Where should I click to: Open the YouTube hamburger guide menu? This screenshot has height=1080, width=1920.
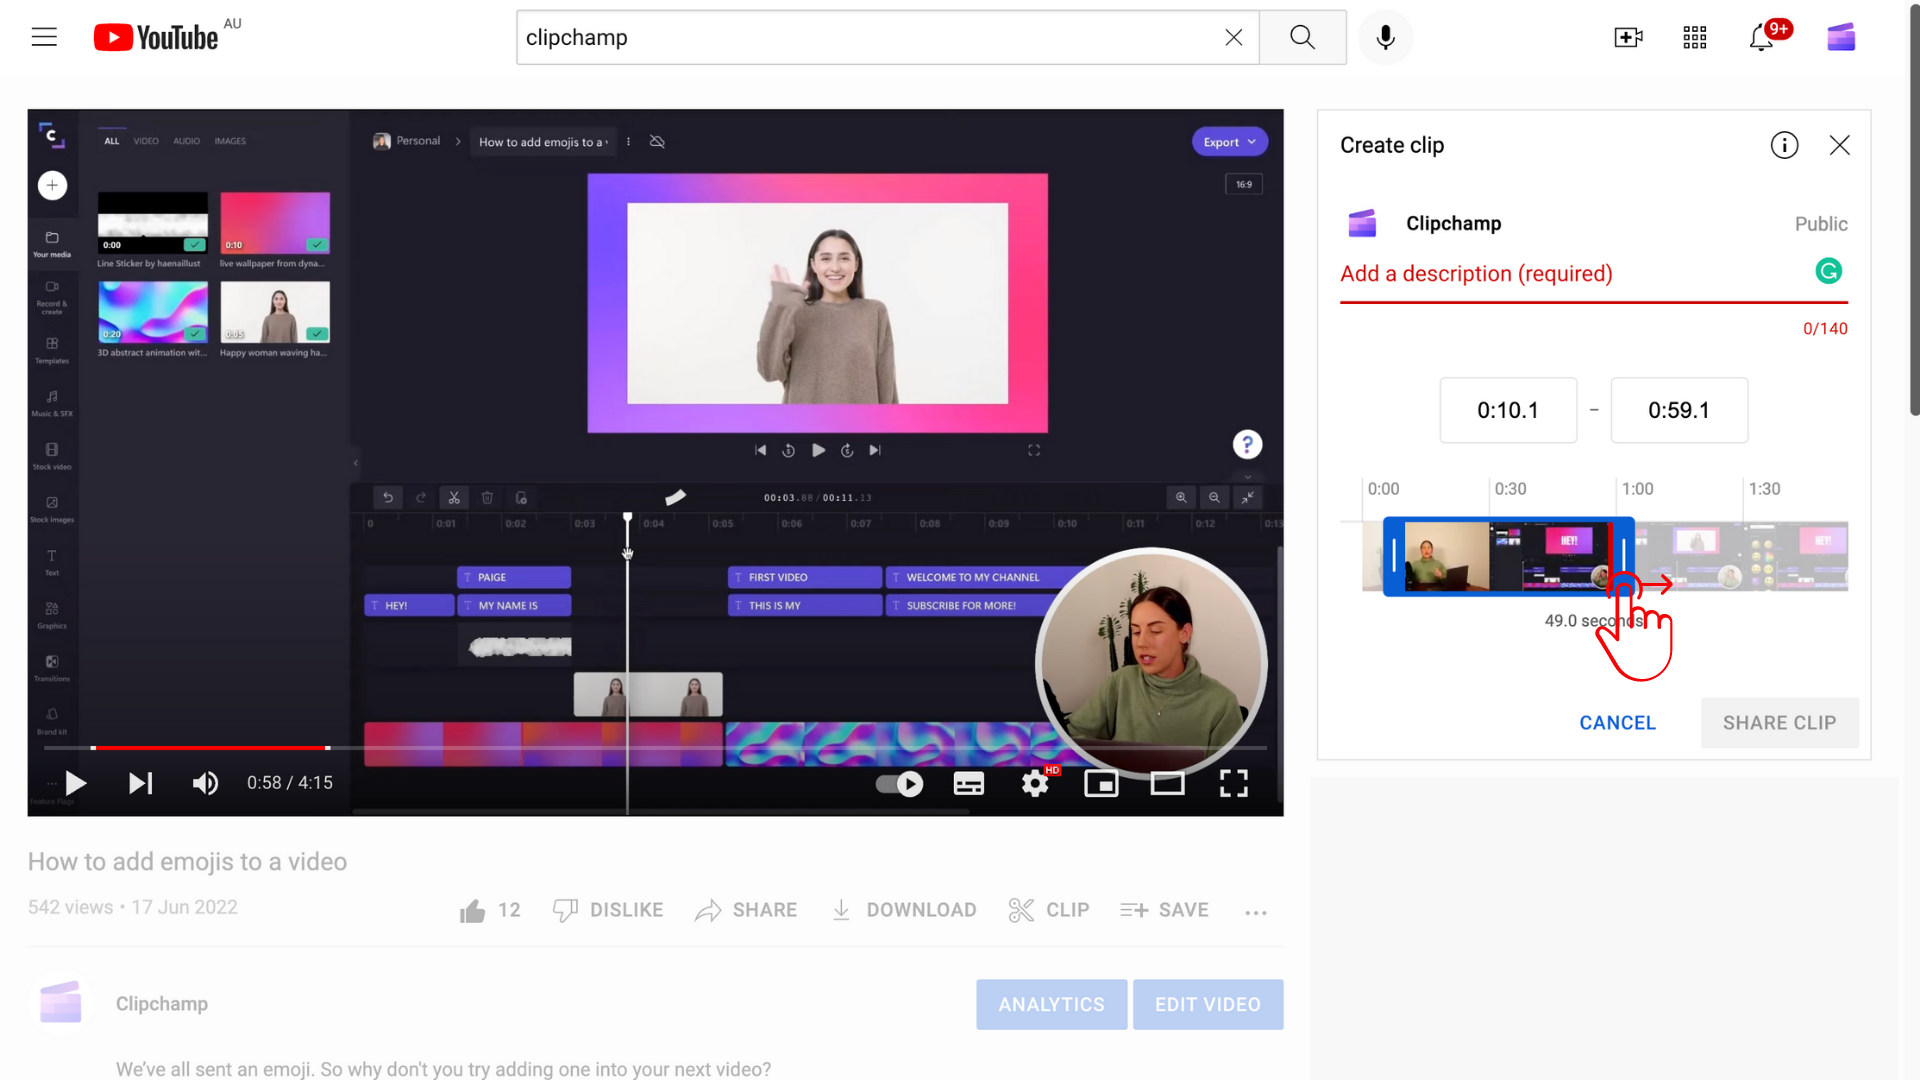tap(44, 37)
